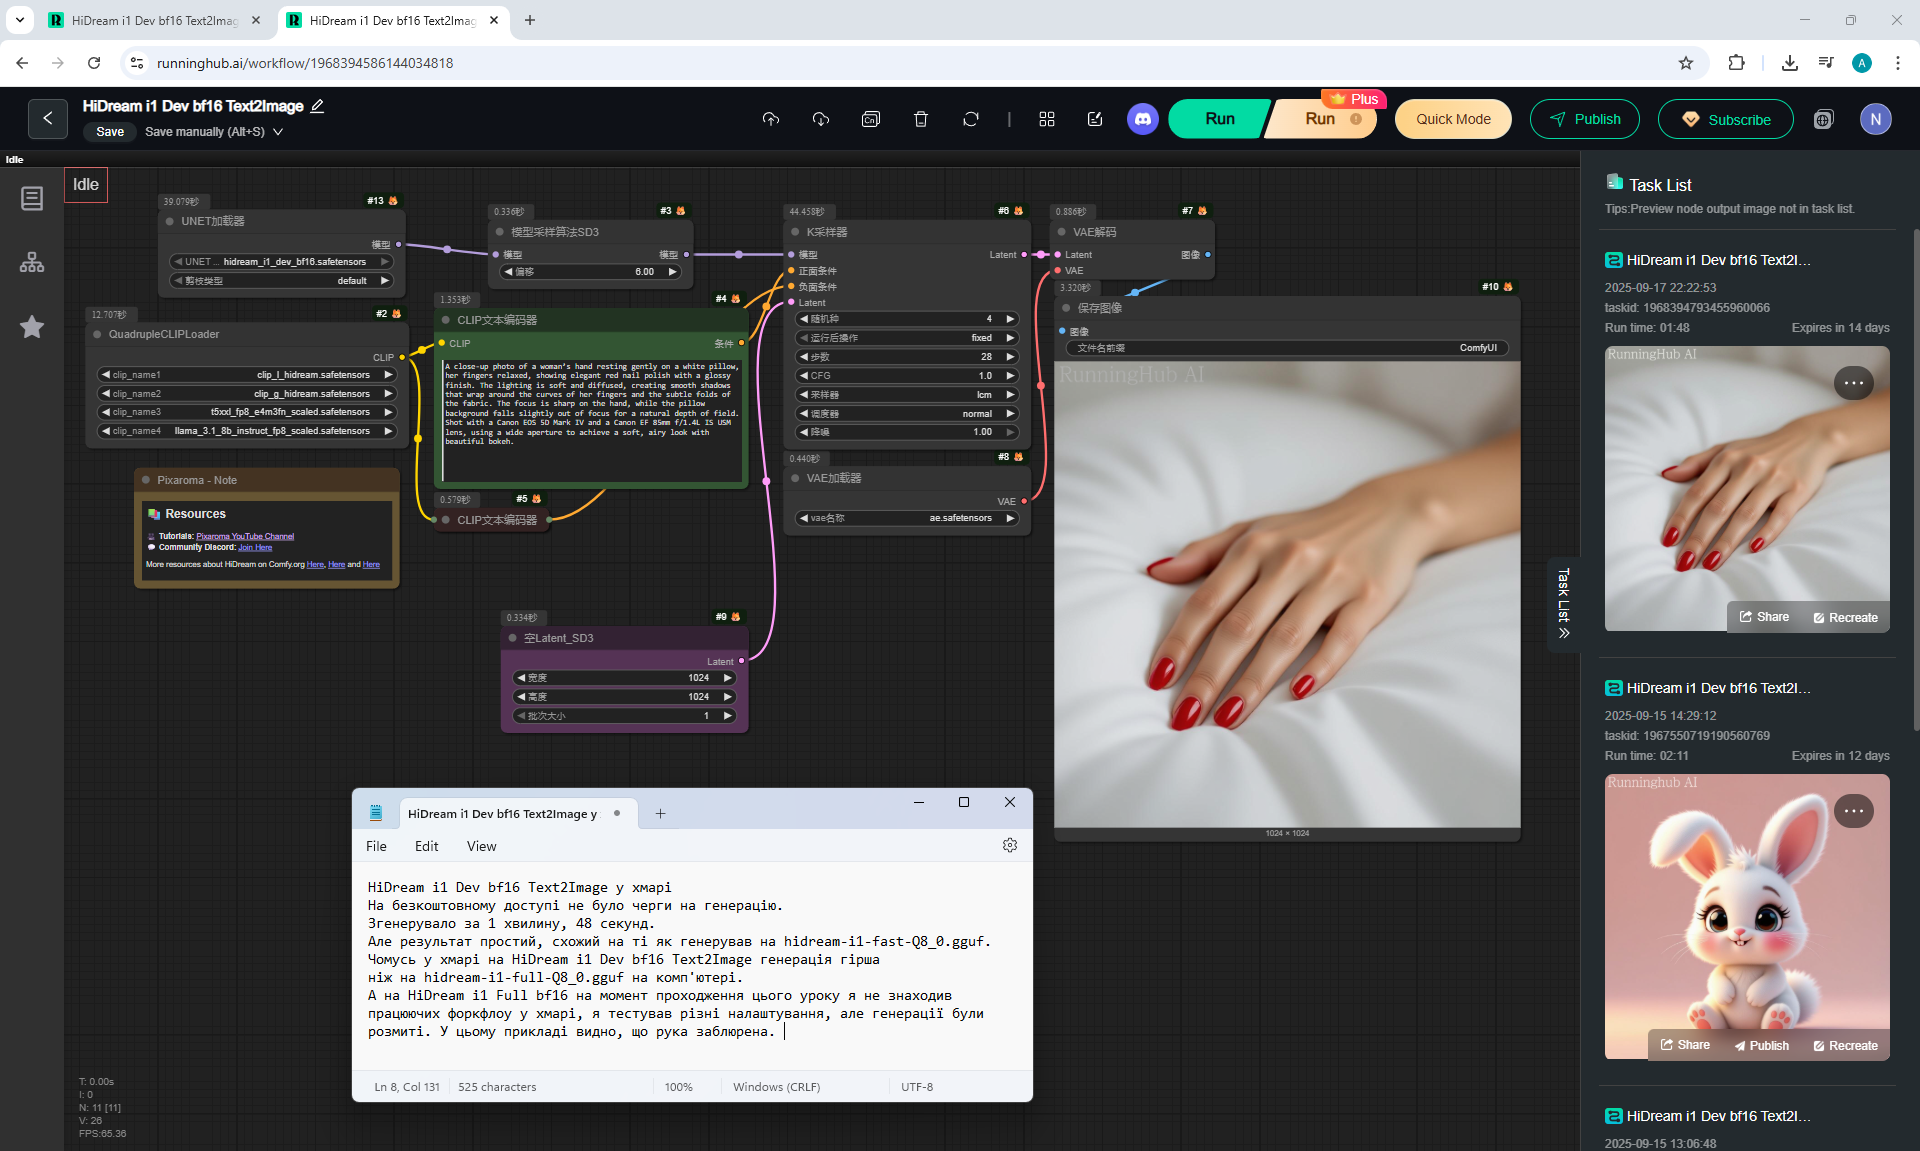Screen dimensions: 1920x1151
Task: Click the trash clear-workflow icon
Action: pos(921,119)
